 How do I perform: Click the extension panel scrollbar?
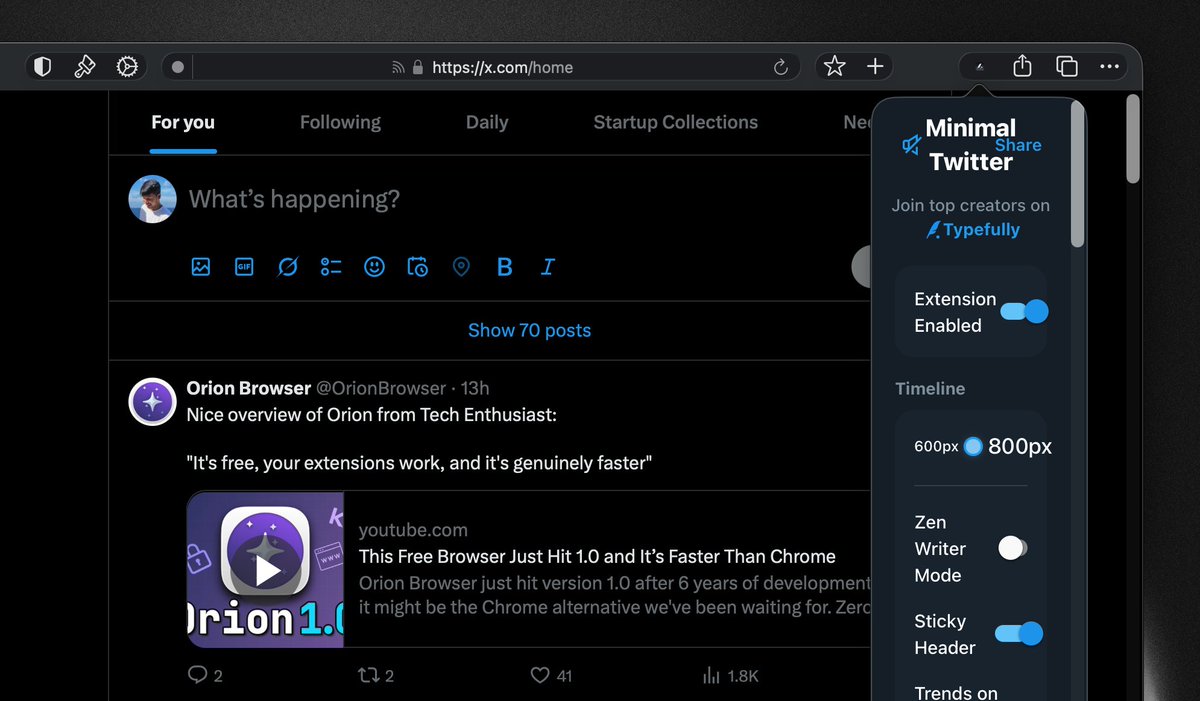1078,175
